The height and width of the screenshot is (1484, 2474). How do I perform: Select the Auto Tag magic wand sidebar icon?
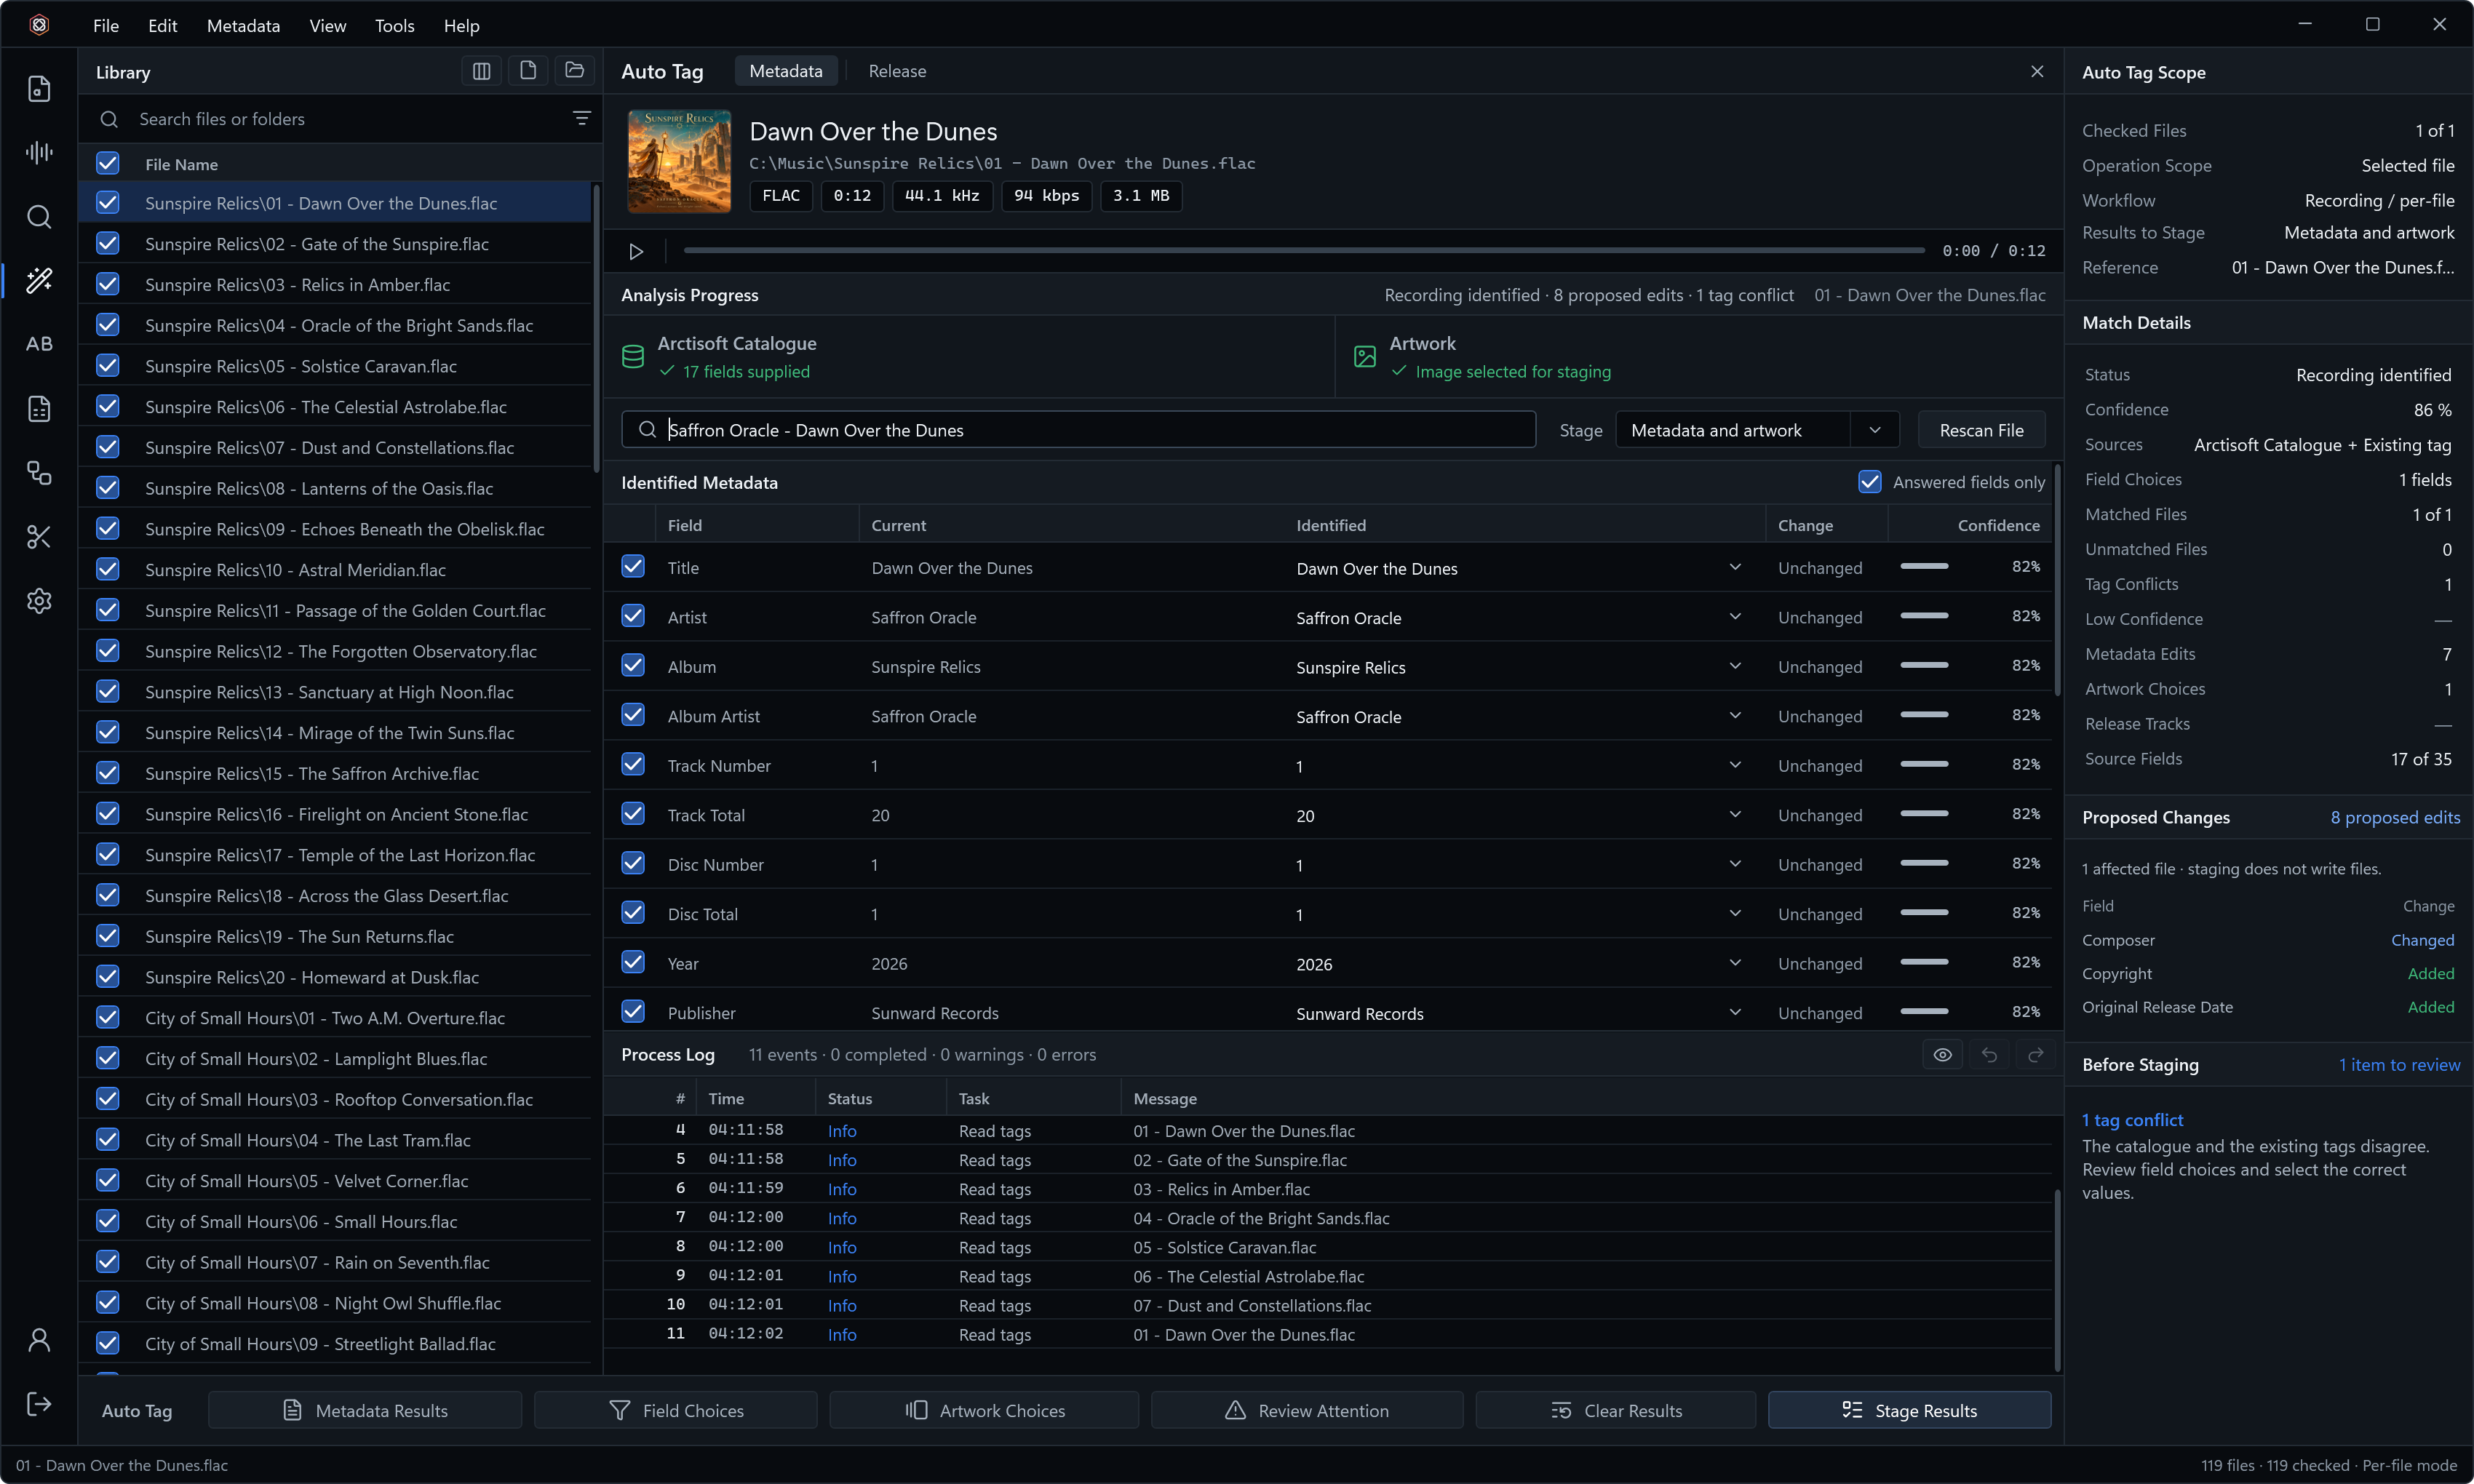[39, 280]
